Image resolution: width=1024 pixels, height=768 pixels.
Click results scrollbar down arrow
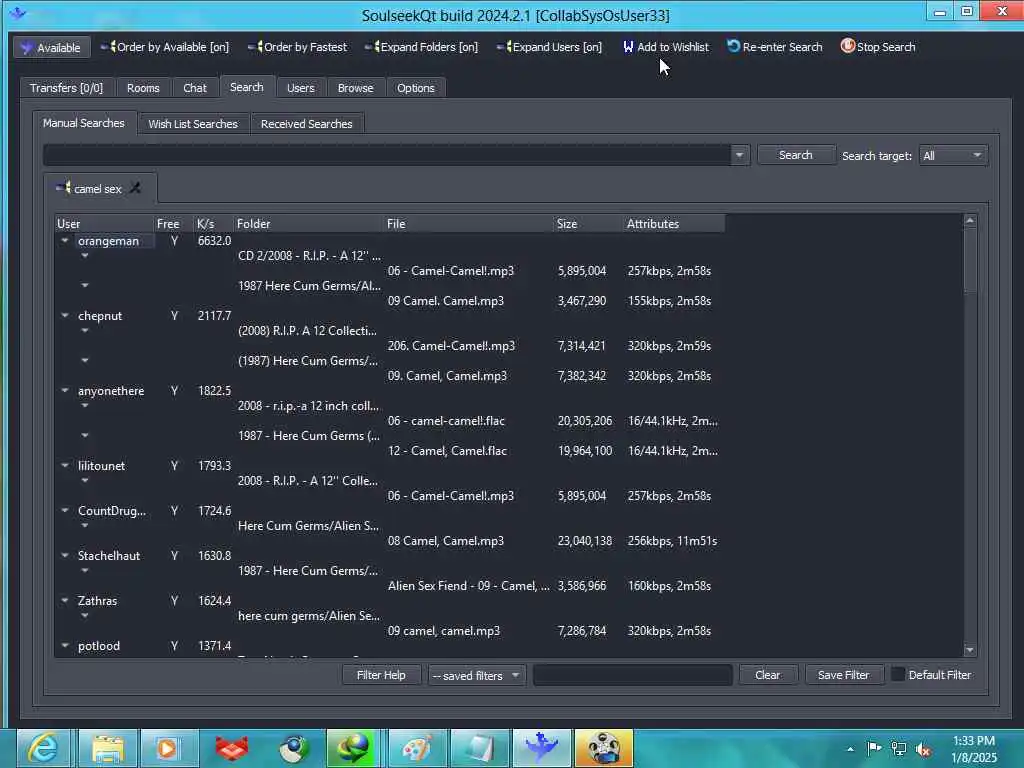click(970, 649)
